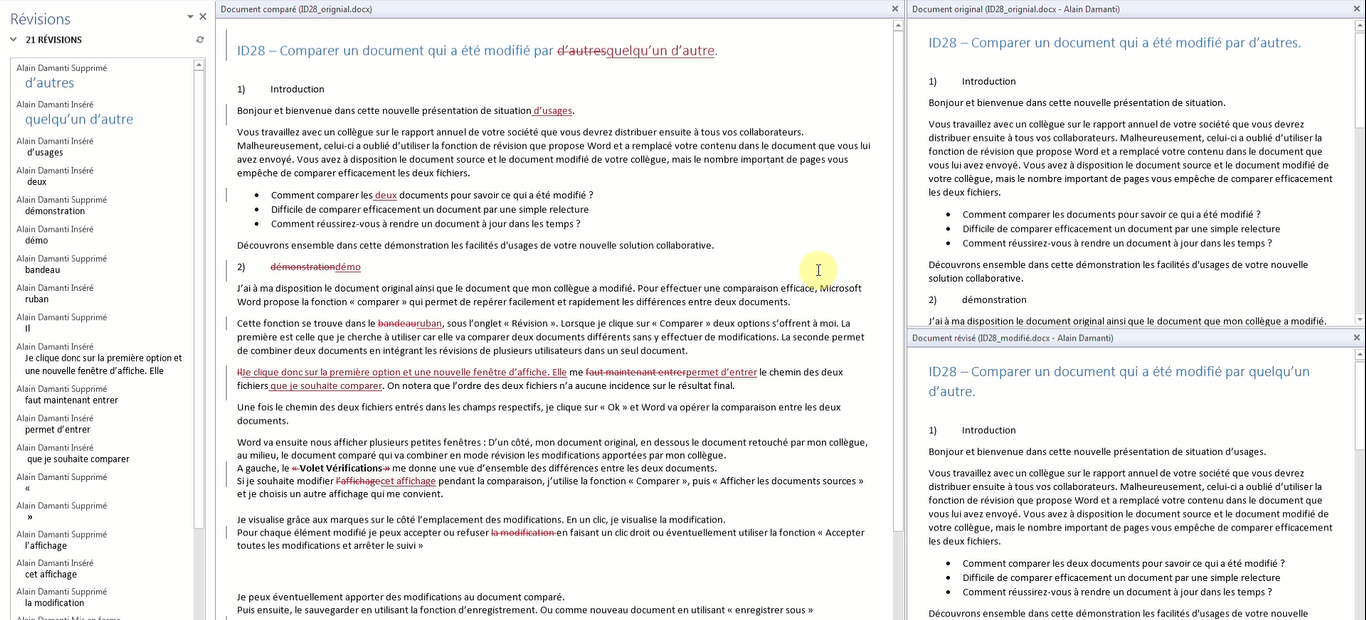1366x620 pixels.
Task: Select the inserted revision "cet affichage"
Action: [x=51, y=575]
